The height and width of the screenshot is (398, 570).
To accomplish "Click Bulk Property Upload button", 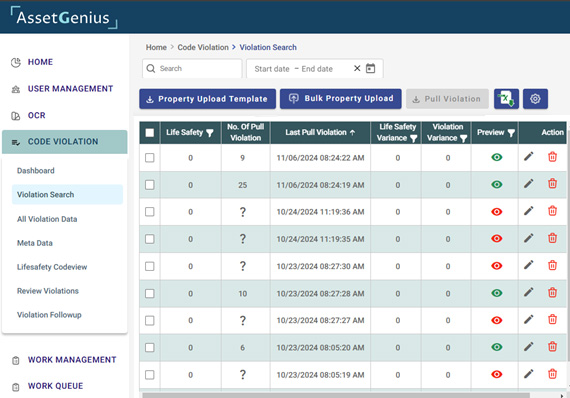I will pyautogui.click(x=341, y=99).
